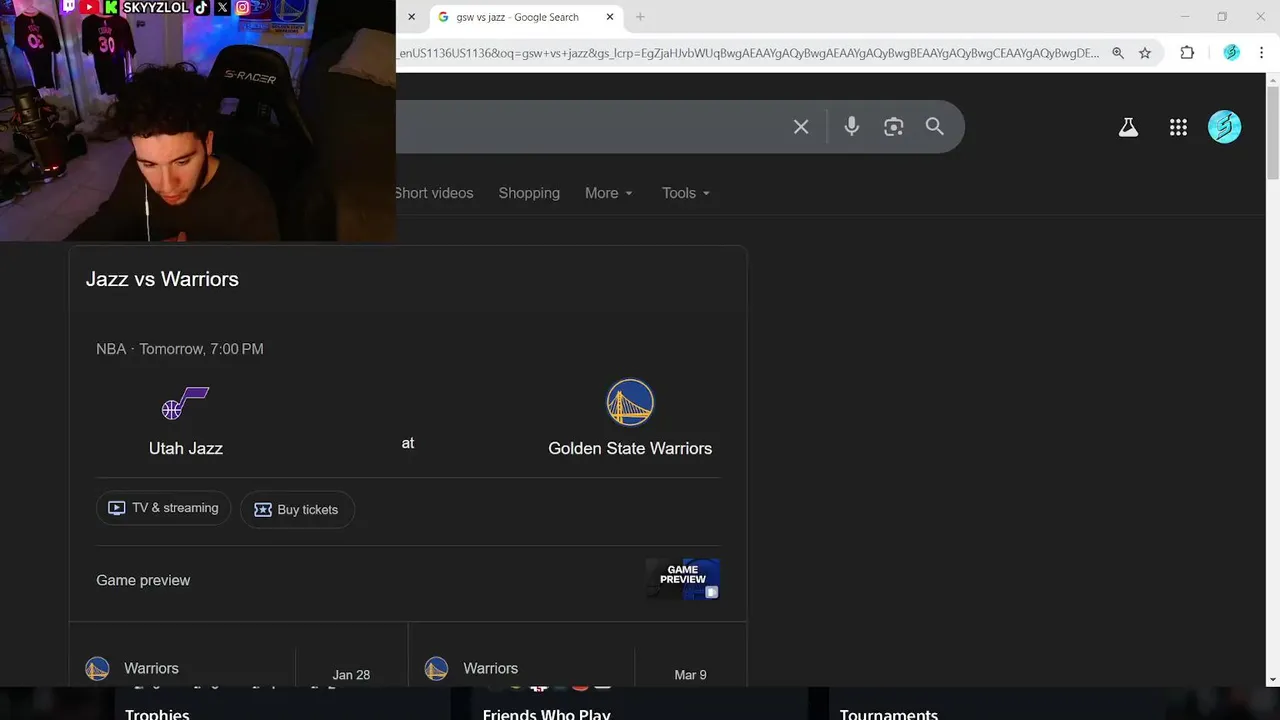Open a new Chrome tab

(640, 17)
